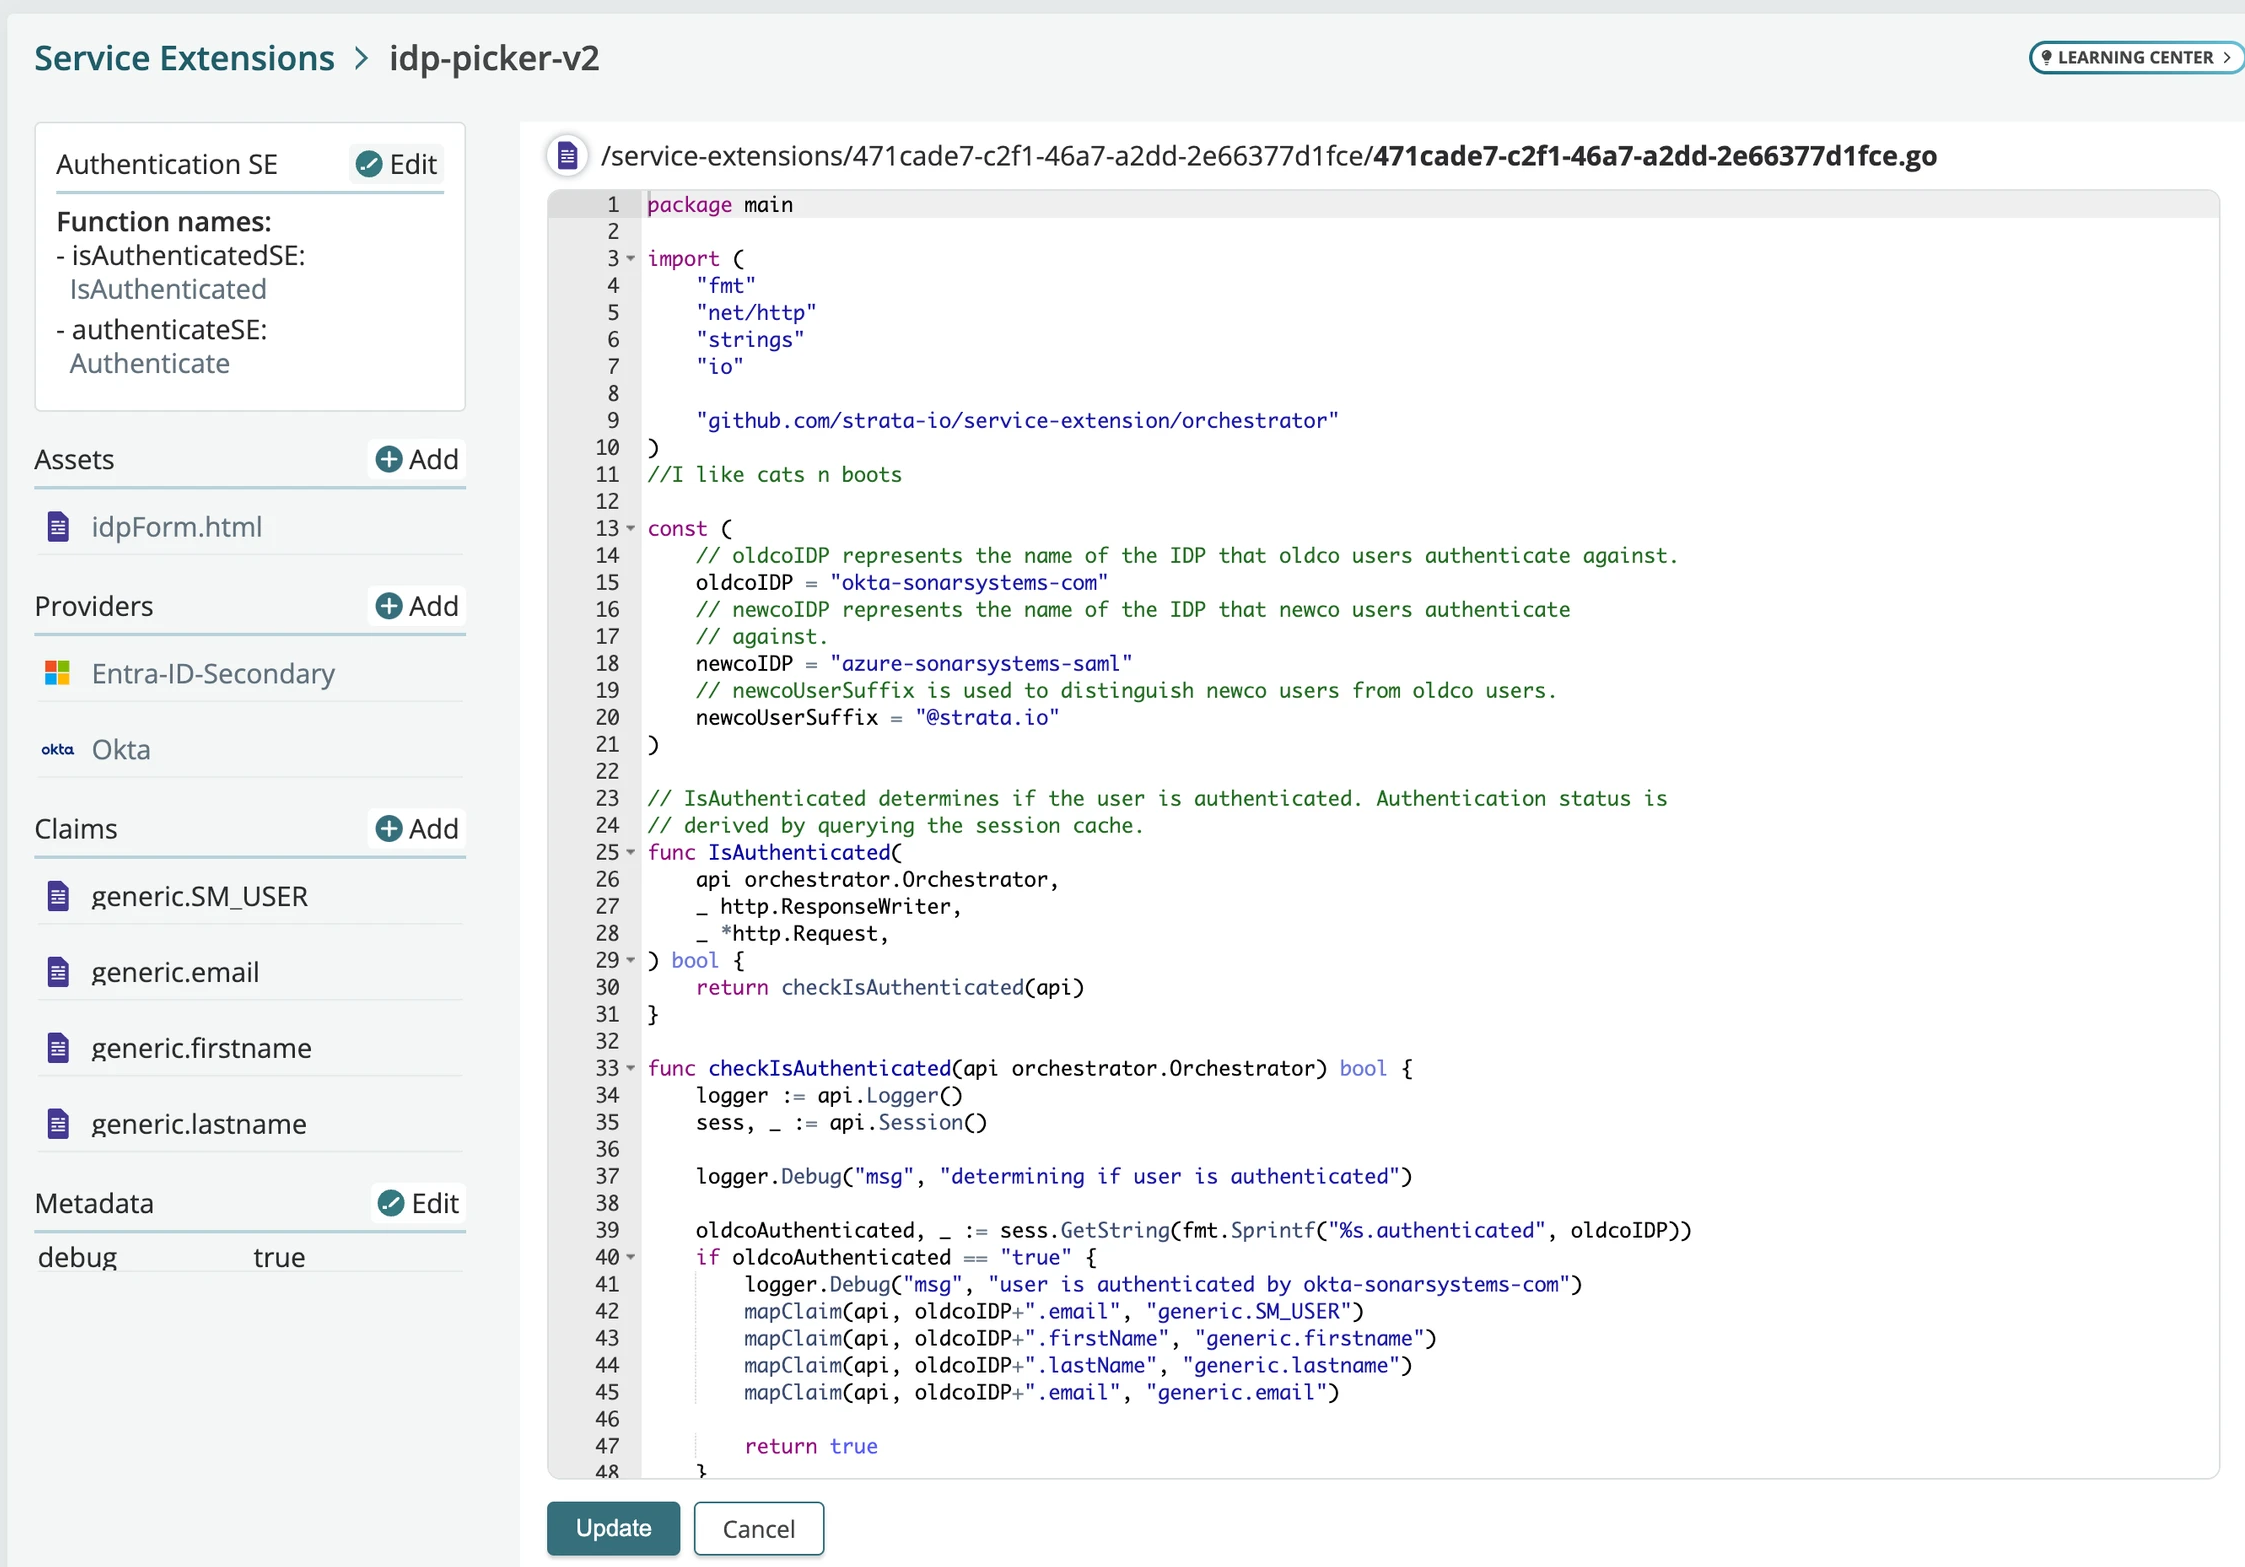Click the plus icon in the Assets section

click(389, 459)
